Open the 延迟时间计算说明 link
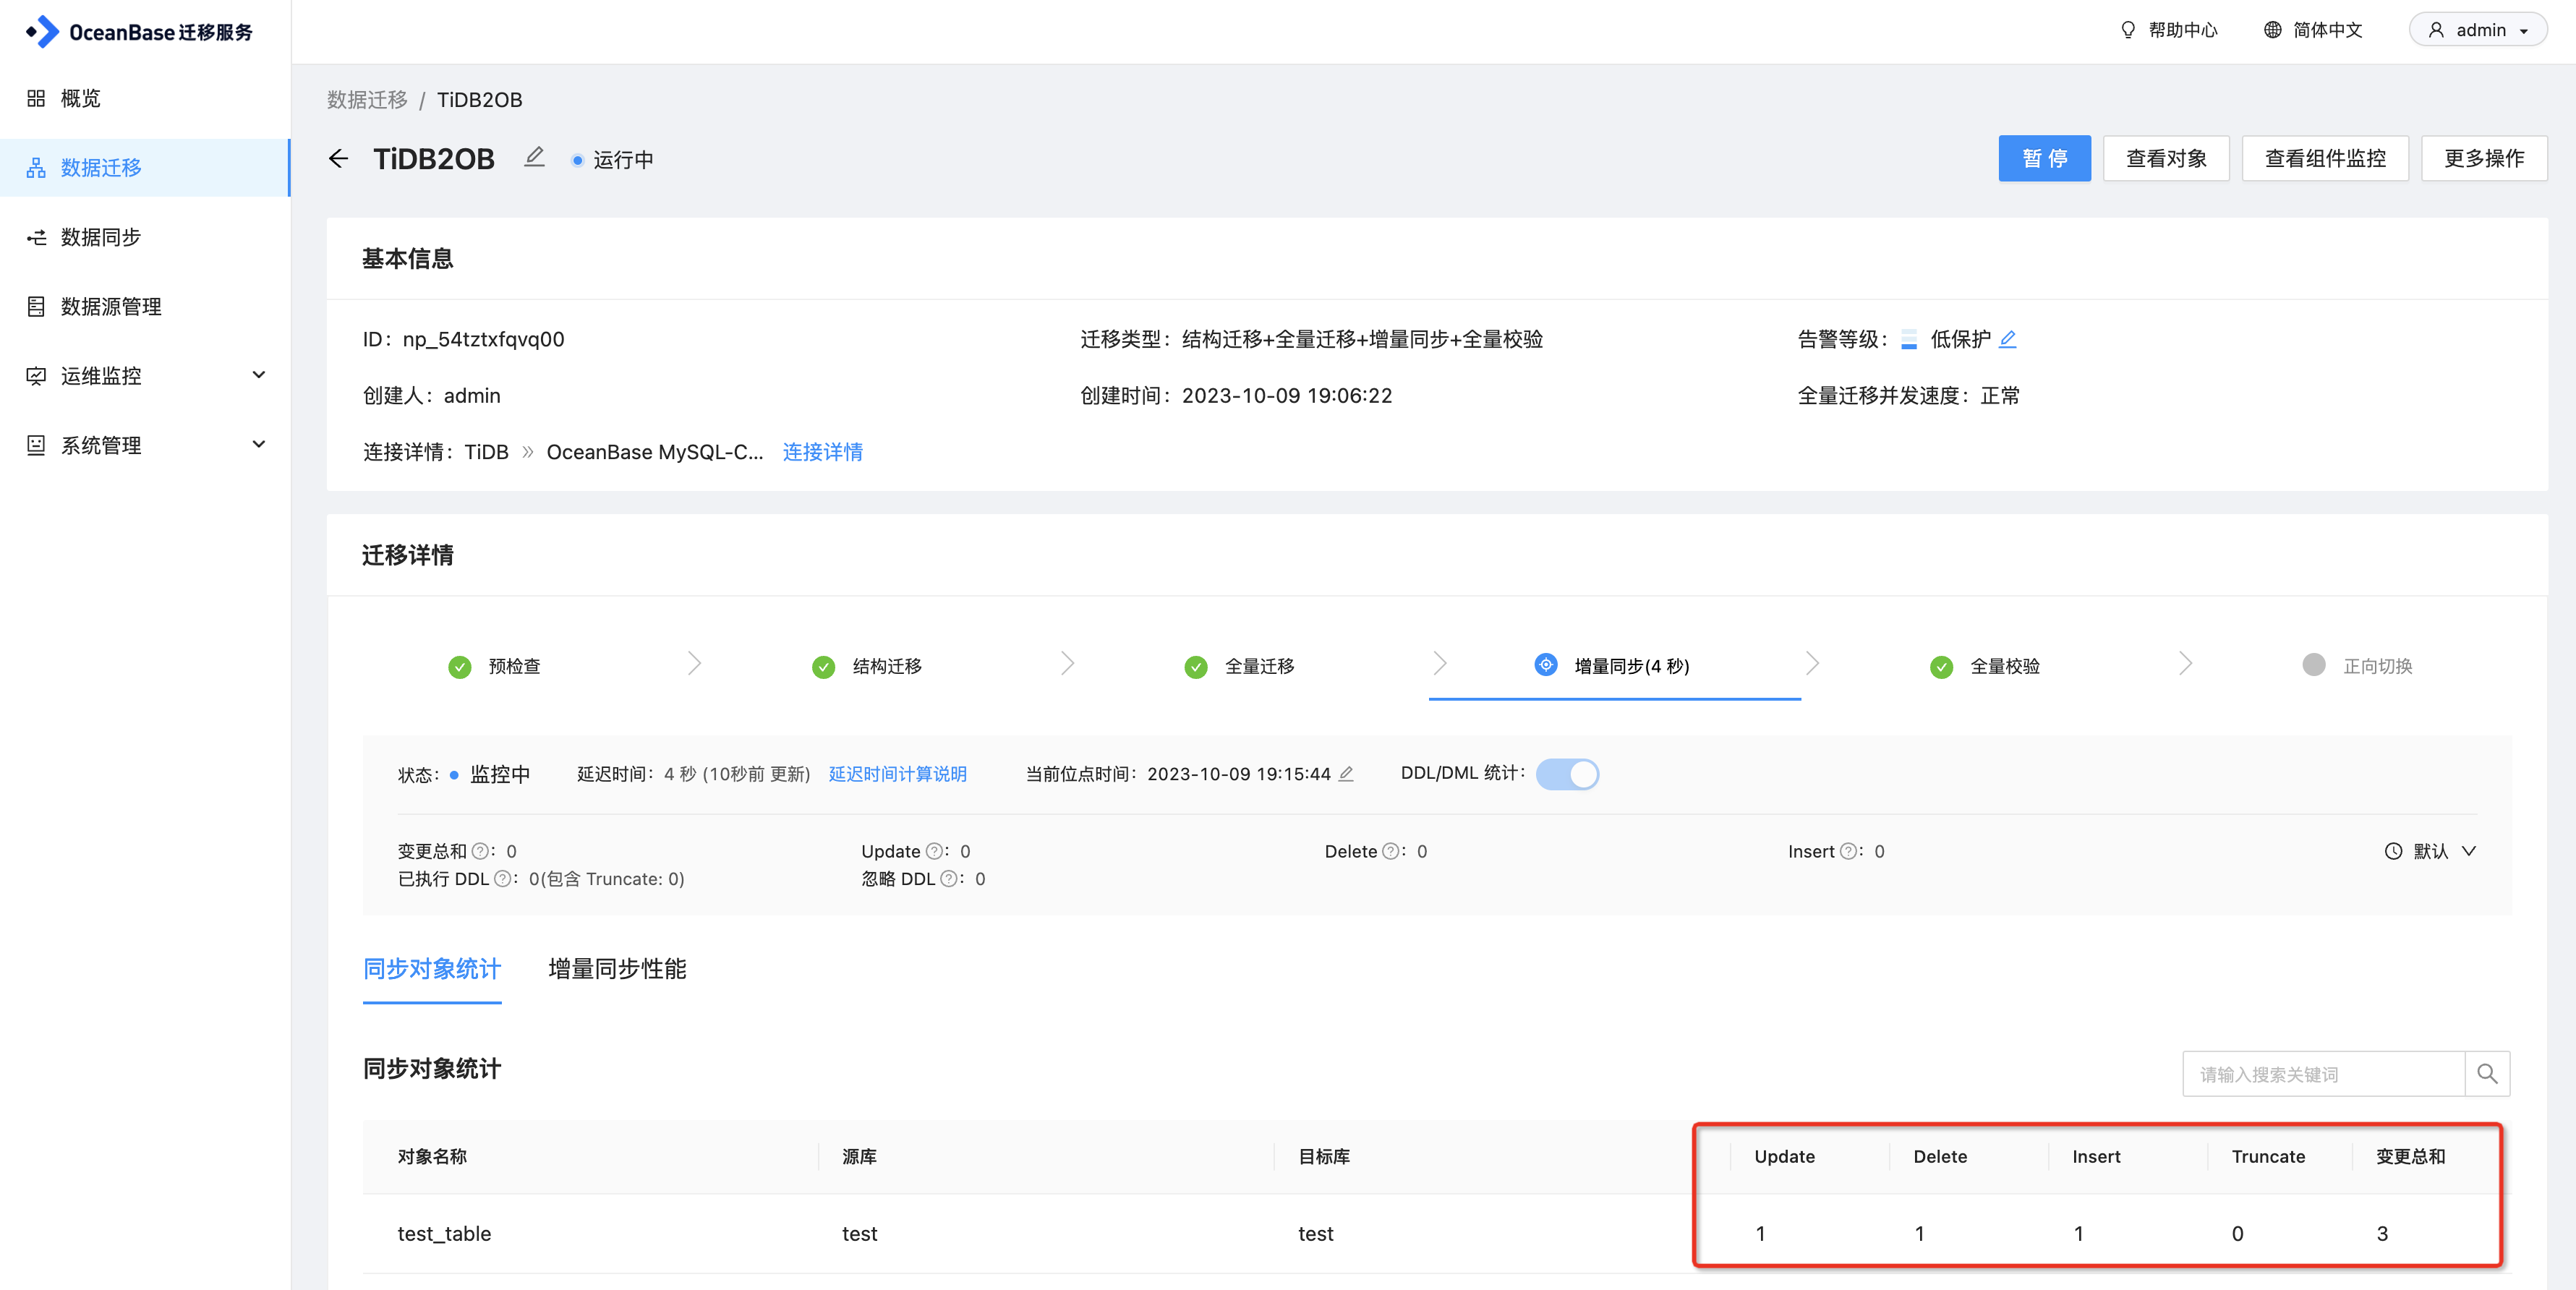 point(897,774)
